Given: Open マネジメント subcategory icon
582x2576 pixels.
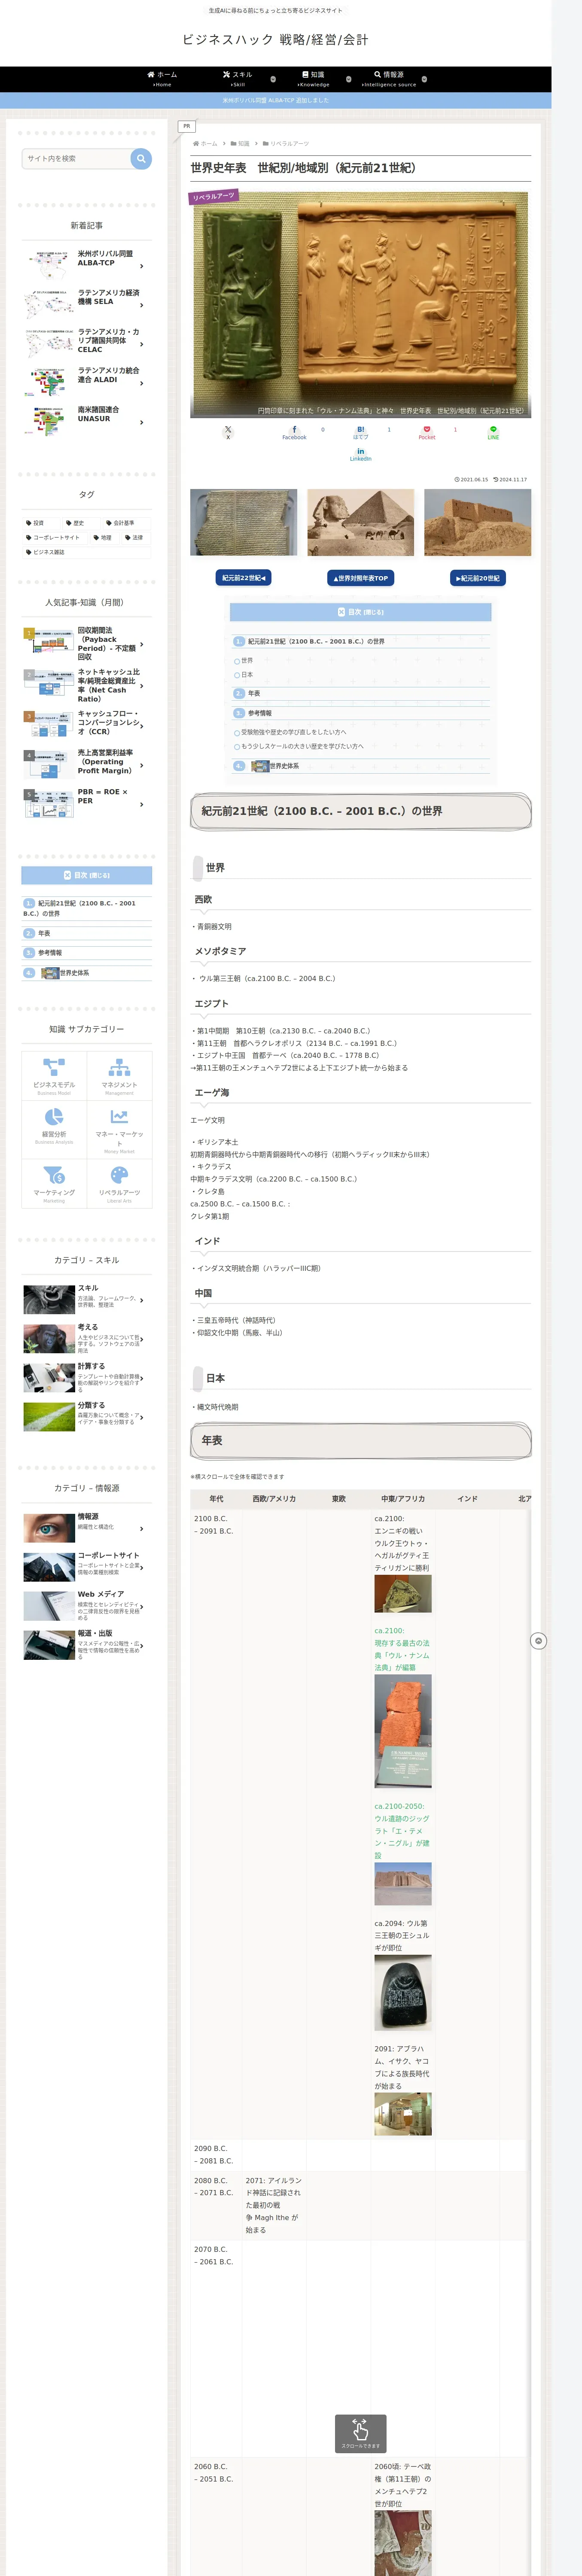Looking at the screenshot, I should (119, 1076).
